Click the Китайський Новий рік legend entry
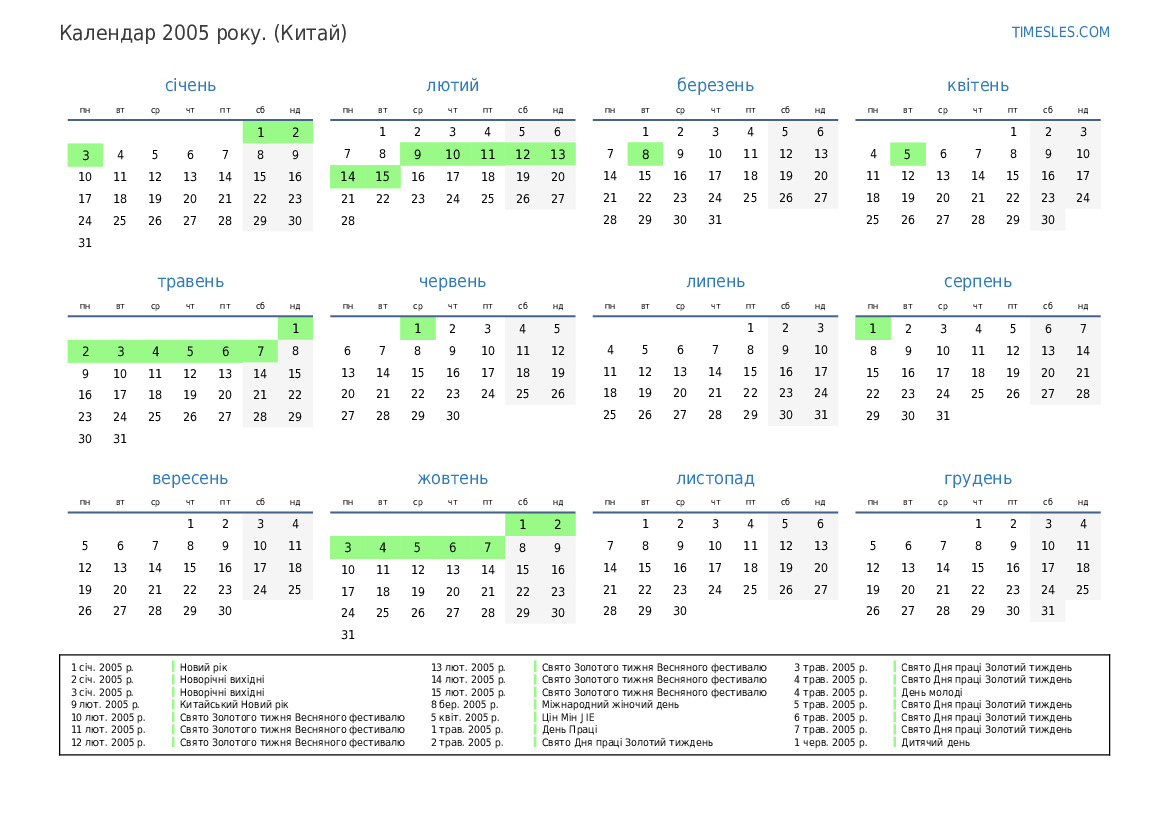1169x827 pixels. 234,705
